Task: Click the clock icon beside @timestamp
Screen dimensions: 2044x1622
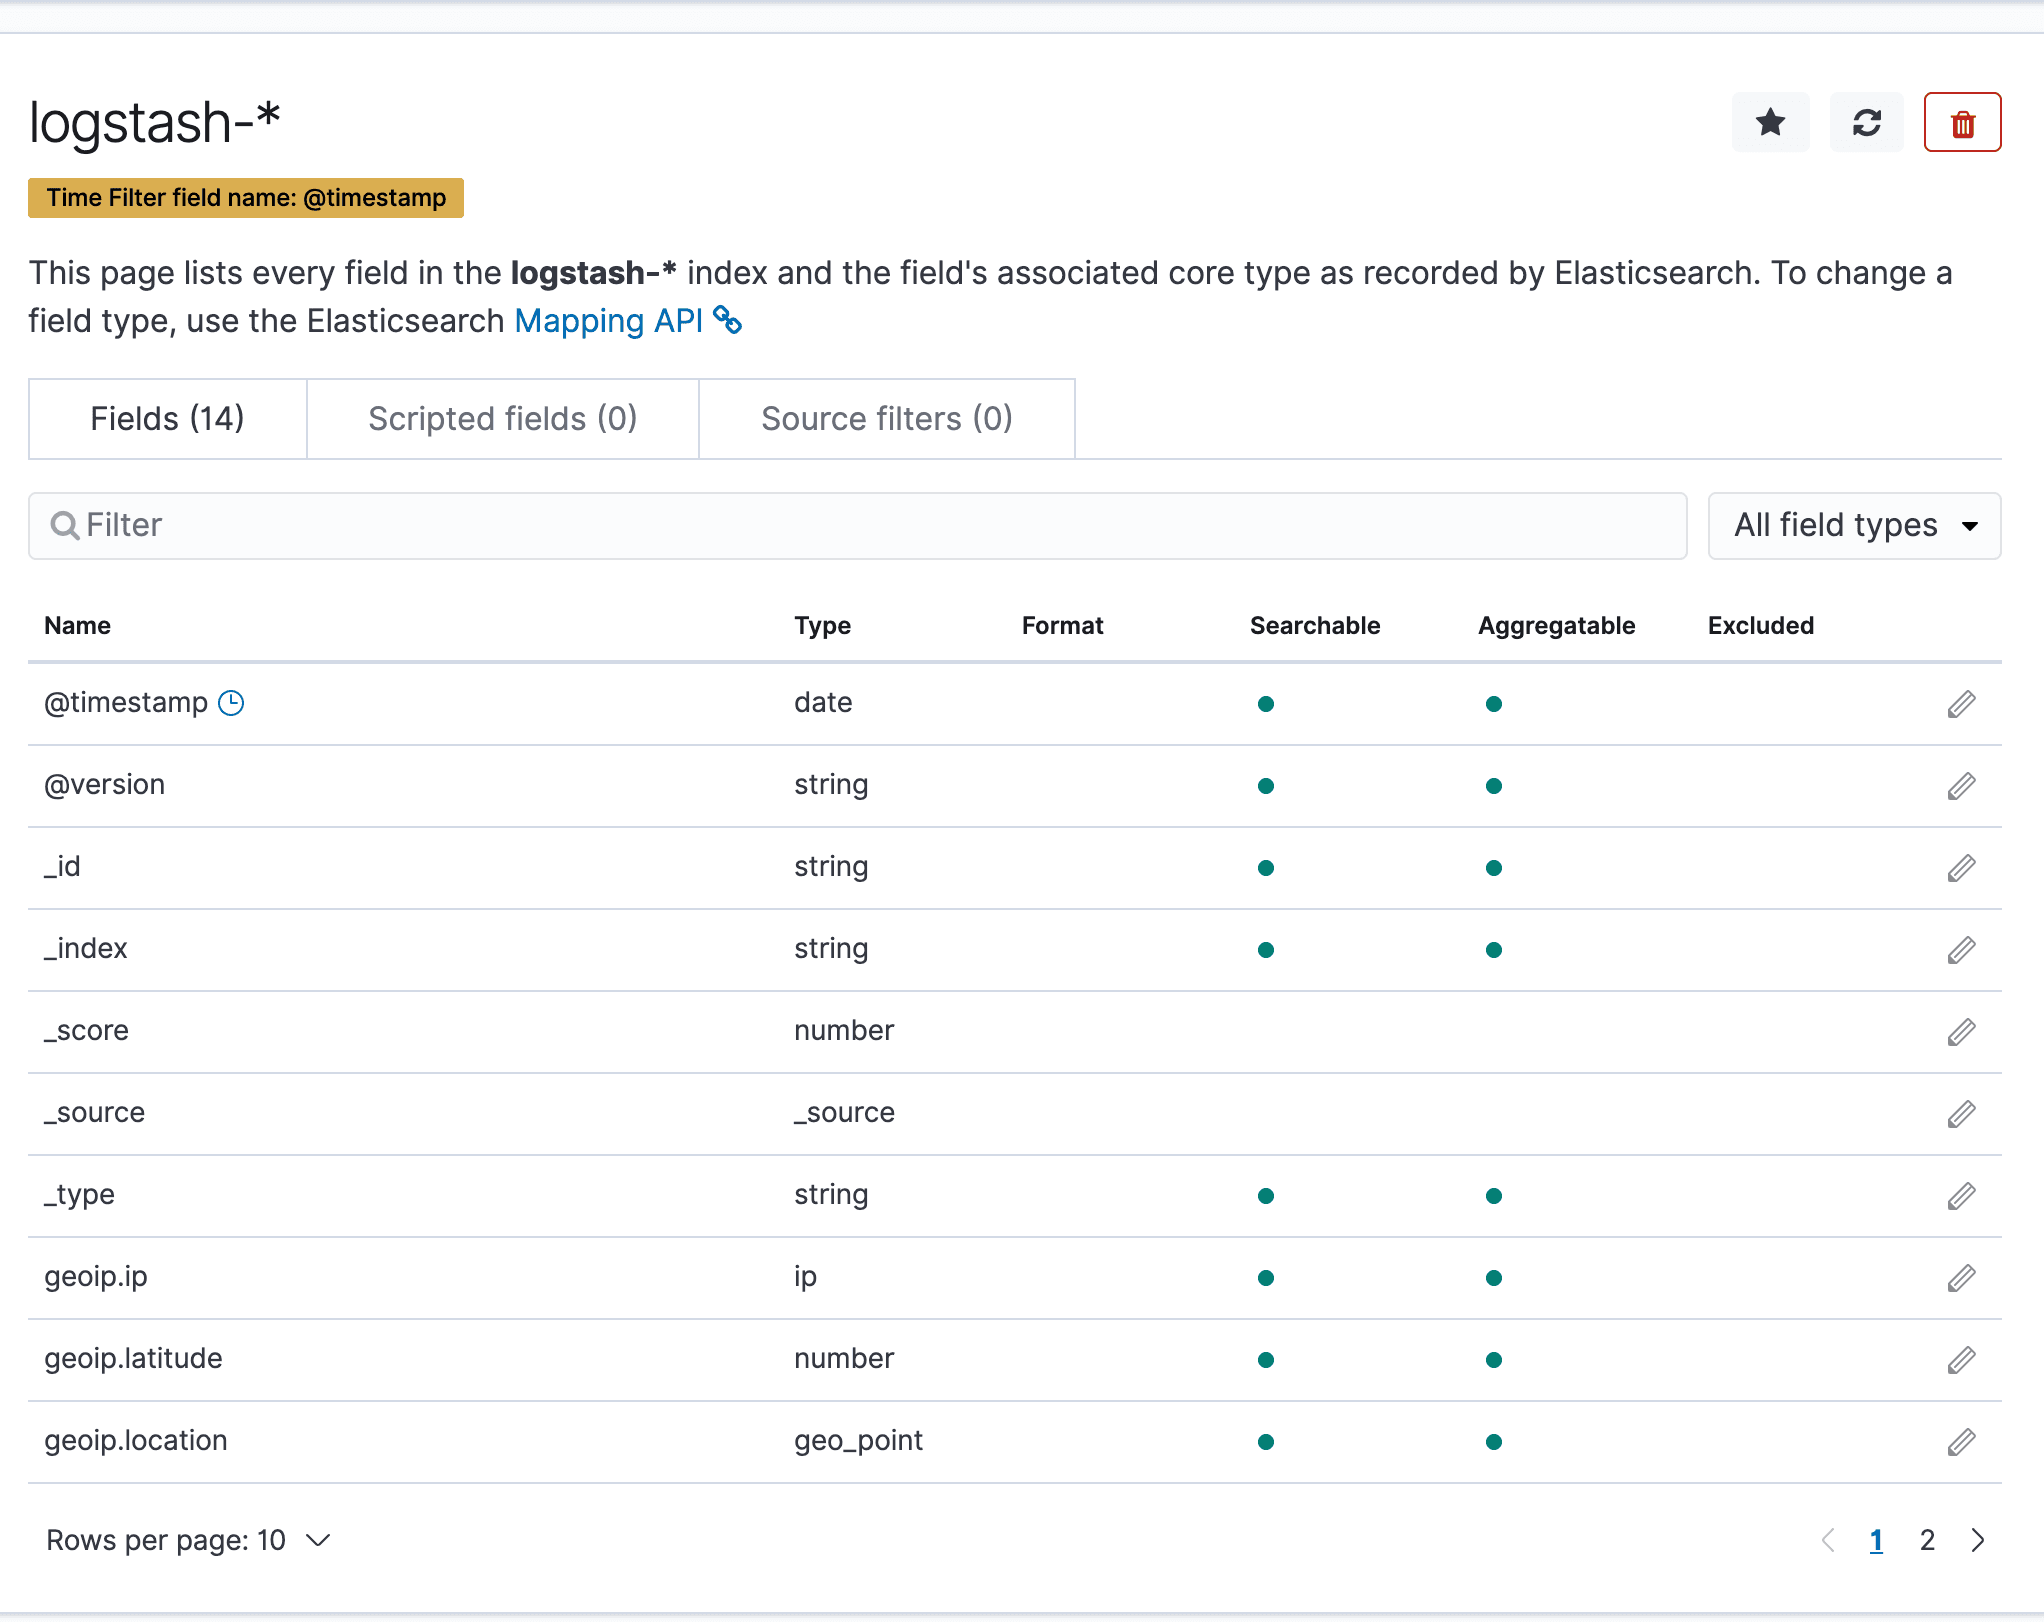Action: (231, 703)
